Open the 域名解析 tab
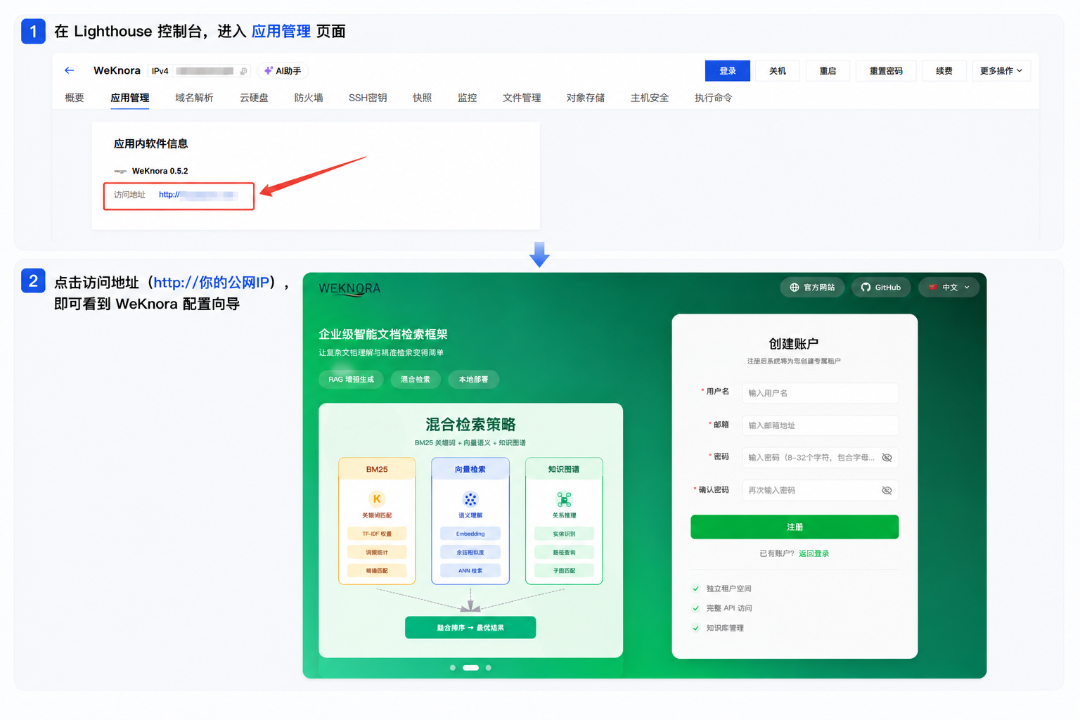Screen dimensions: 1080x720 tap(194, 98)
